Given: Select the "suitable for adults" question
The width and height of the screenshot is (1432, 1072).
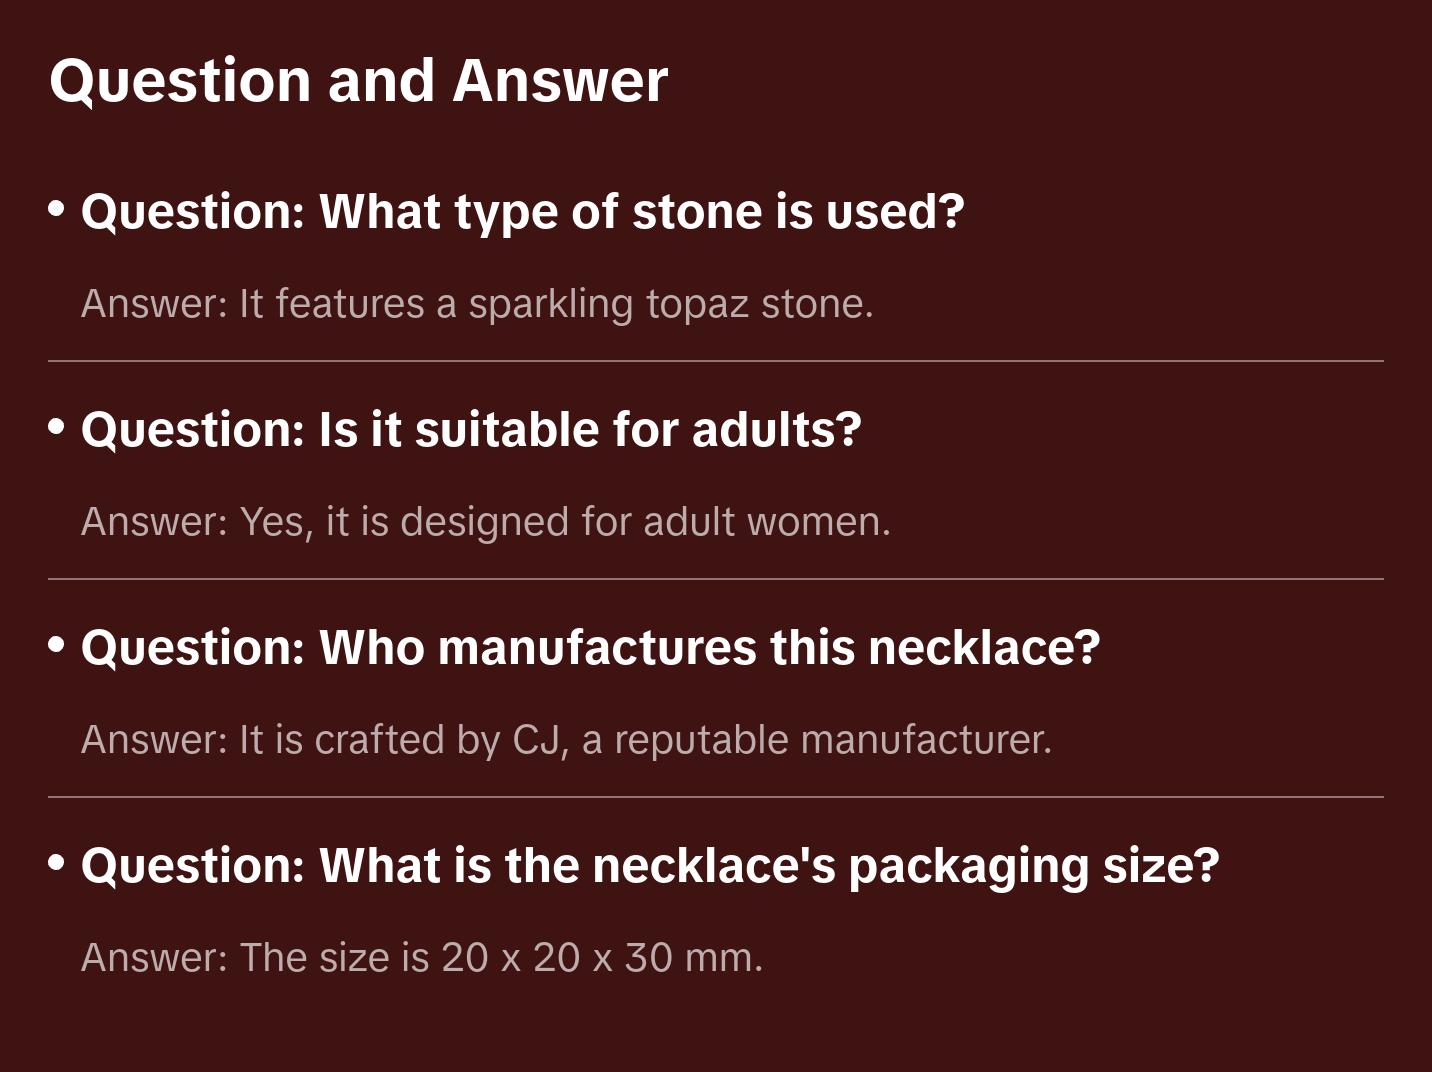Looking at the screenshot, I should click(x=471, y=430).
